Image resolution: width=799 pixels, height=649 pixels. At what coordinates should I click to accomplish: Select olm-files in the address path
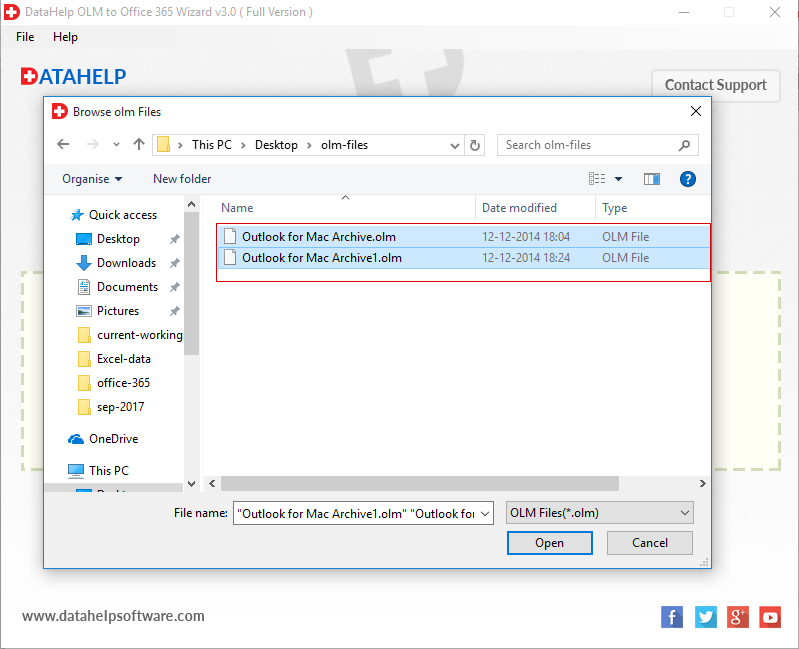(344, 145)
